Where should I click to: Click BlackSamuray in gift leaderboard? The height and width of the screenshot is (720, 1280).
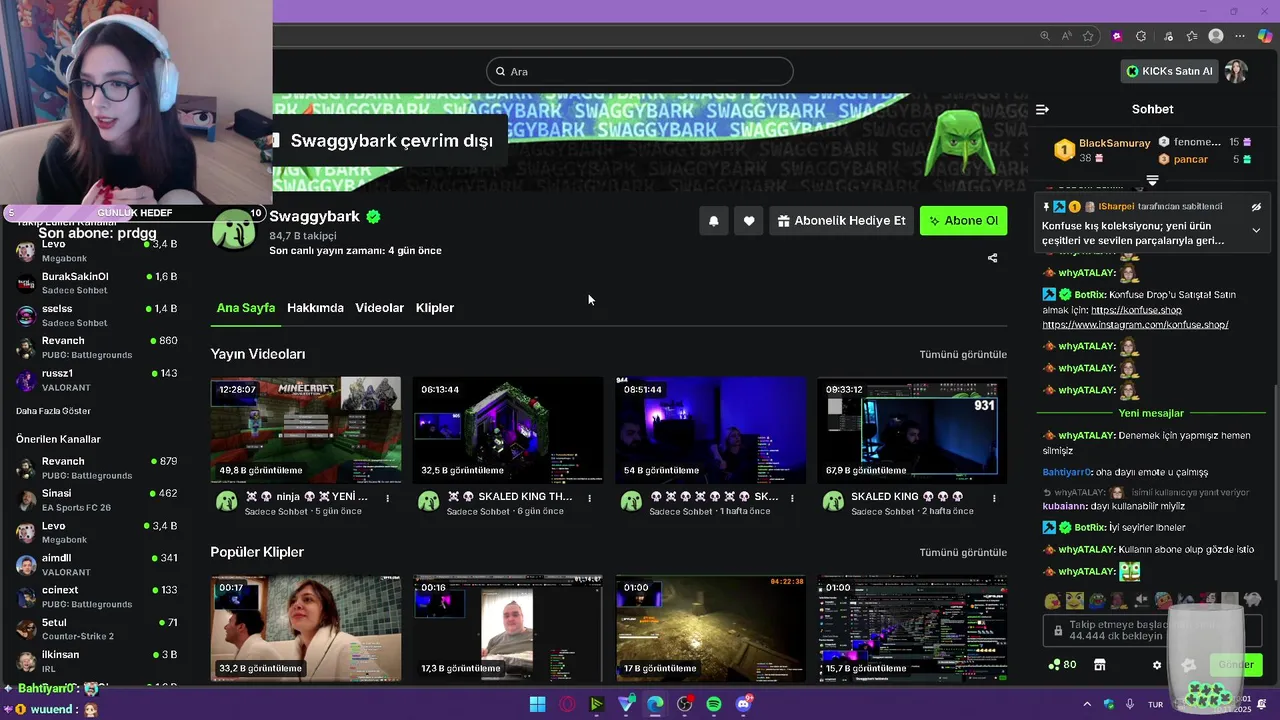click(x=1114, y=143)
